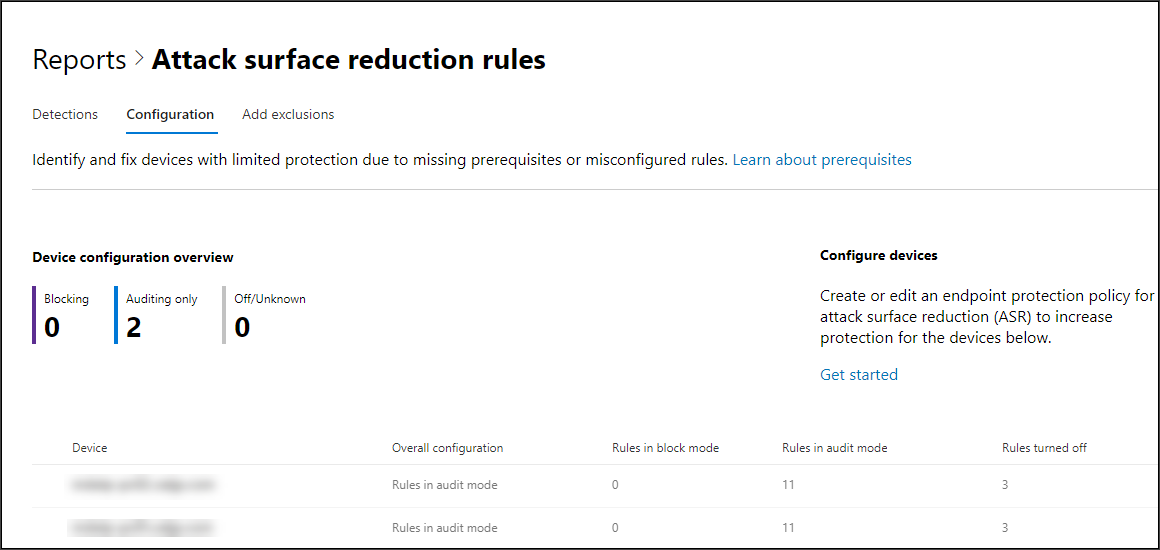
Task: Switch to Add exclusions tab
Action: click(x=288, y=115)
